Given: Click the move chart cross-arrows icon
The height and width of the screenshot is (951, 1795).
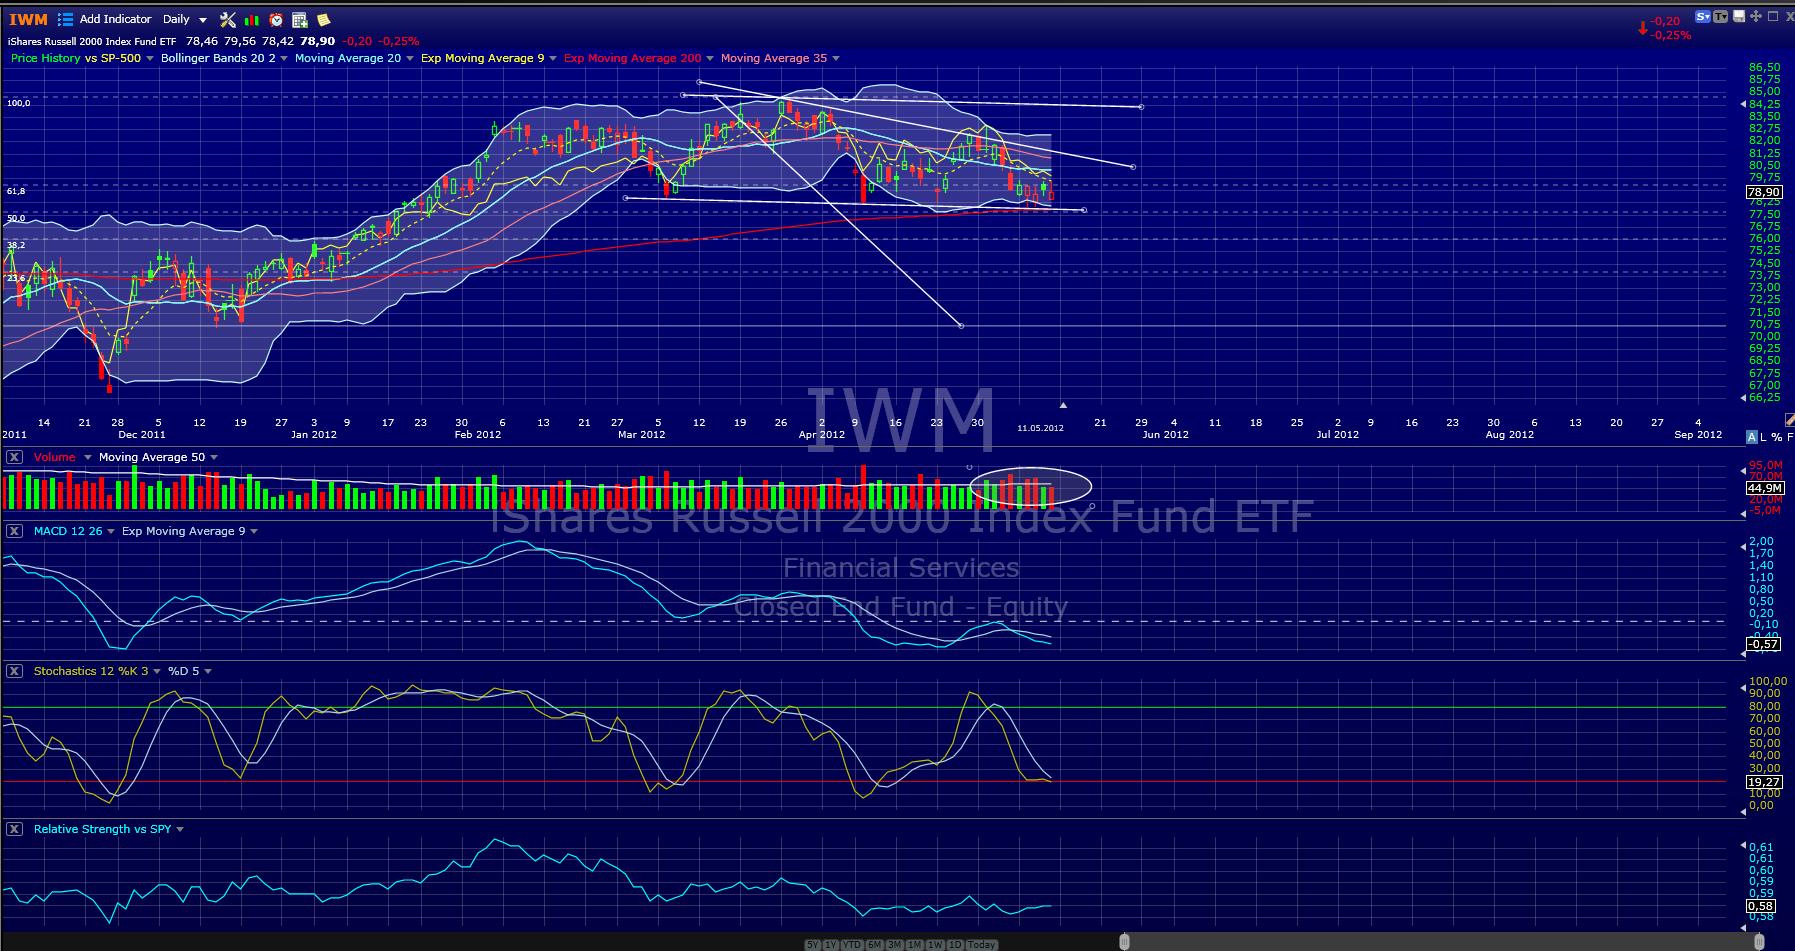Looking at the screenshot, I should pyautogui.click(x=1755, y=16).
